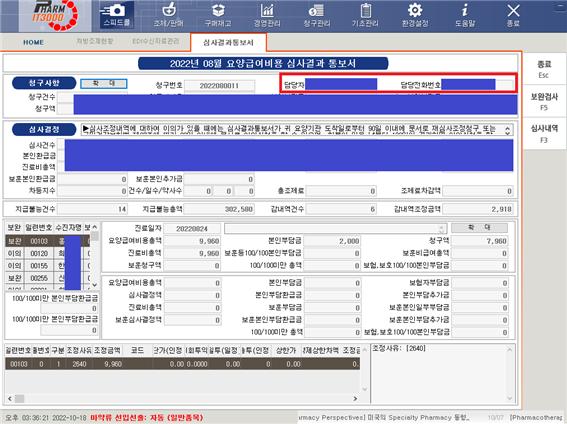
Task: Select patient row 00120 in list
Action: [x=47, y=253]
